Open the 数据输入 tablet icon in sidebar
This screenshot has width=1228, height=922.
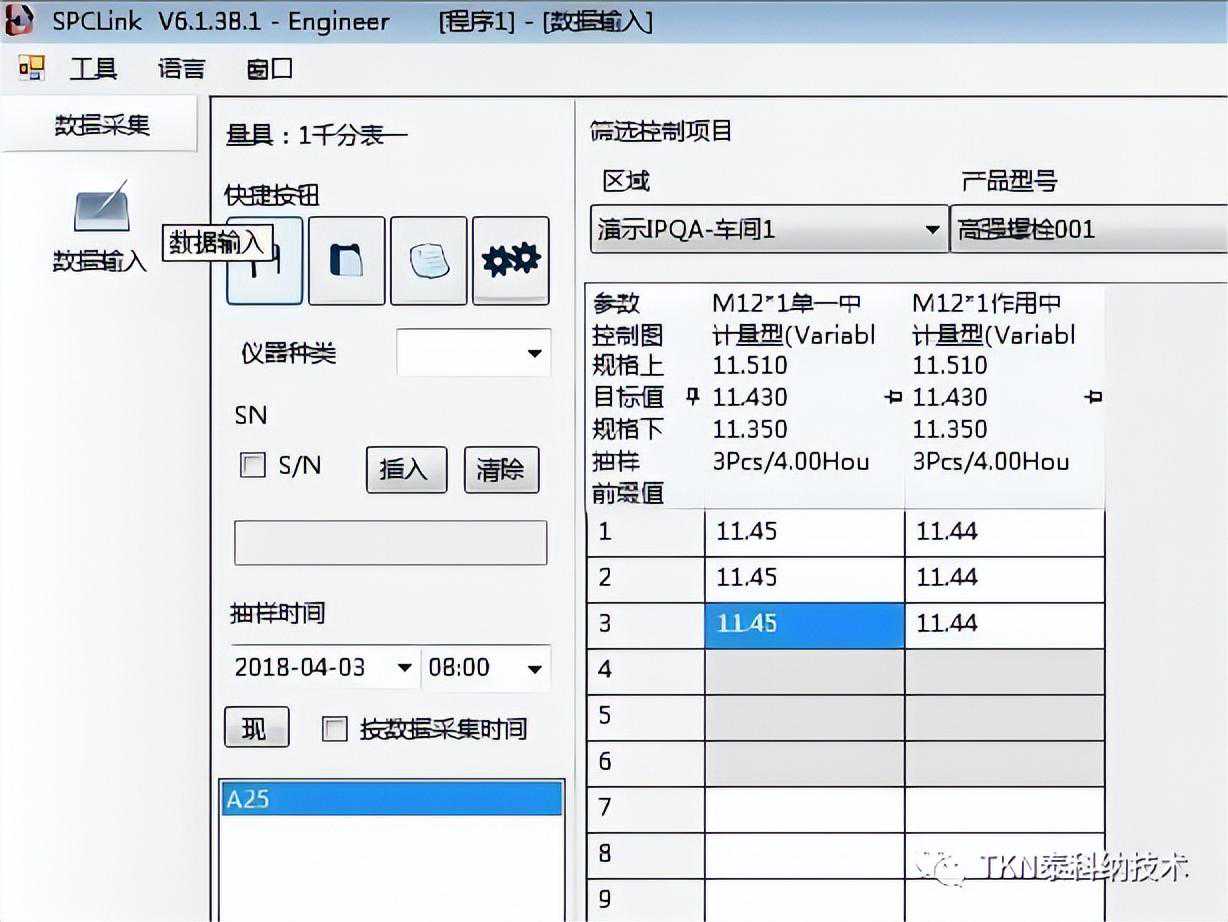coord(101,207)
